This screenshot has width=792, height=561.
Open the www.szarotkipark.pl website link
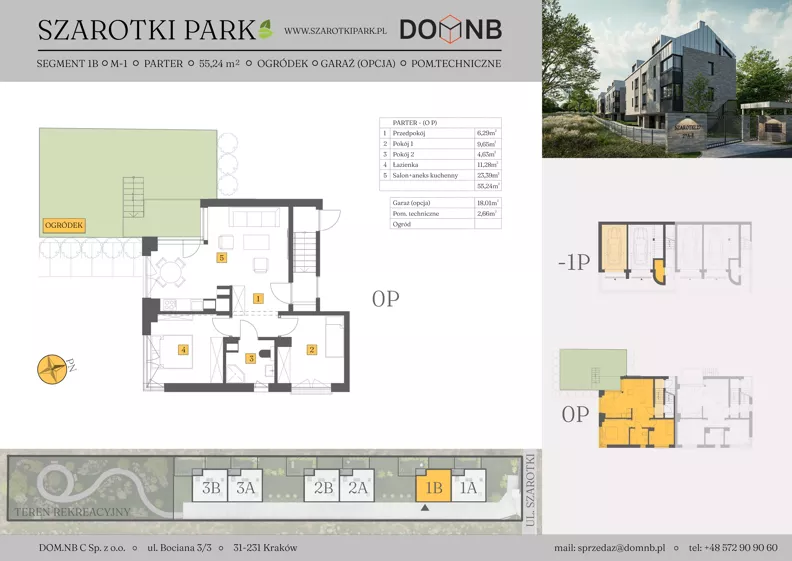335,31
